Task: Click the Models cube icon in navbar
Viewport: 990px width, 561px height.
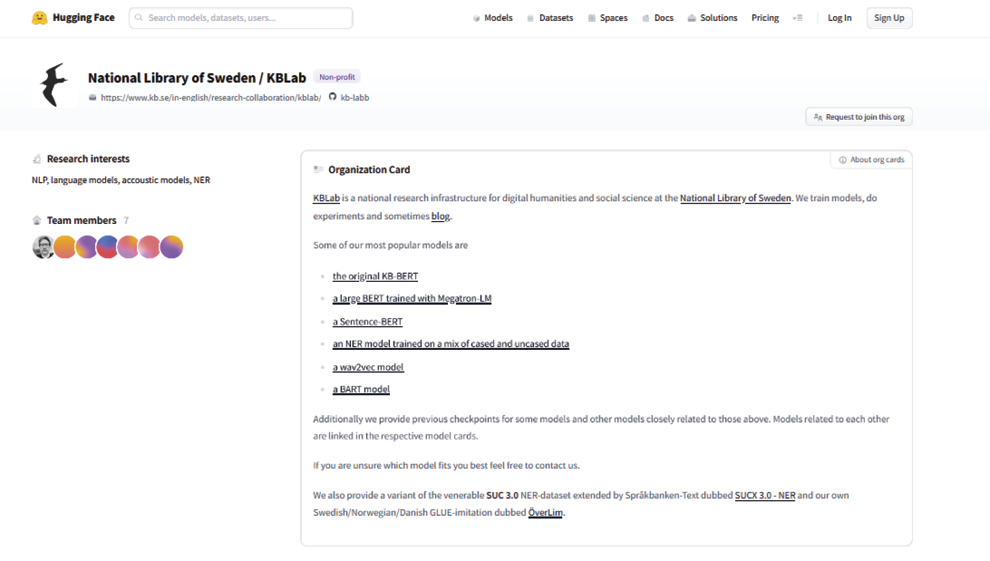Action: [476, 18]
